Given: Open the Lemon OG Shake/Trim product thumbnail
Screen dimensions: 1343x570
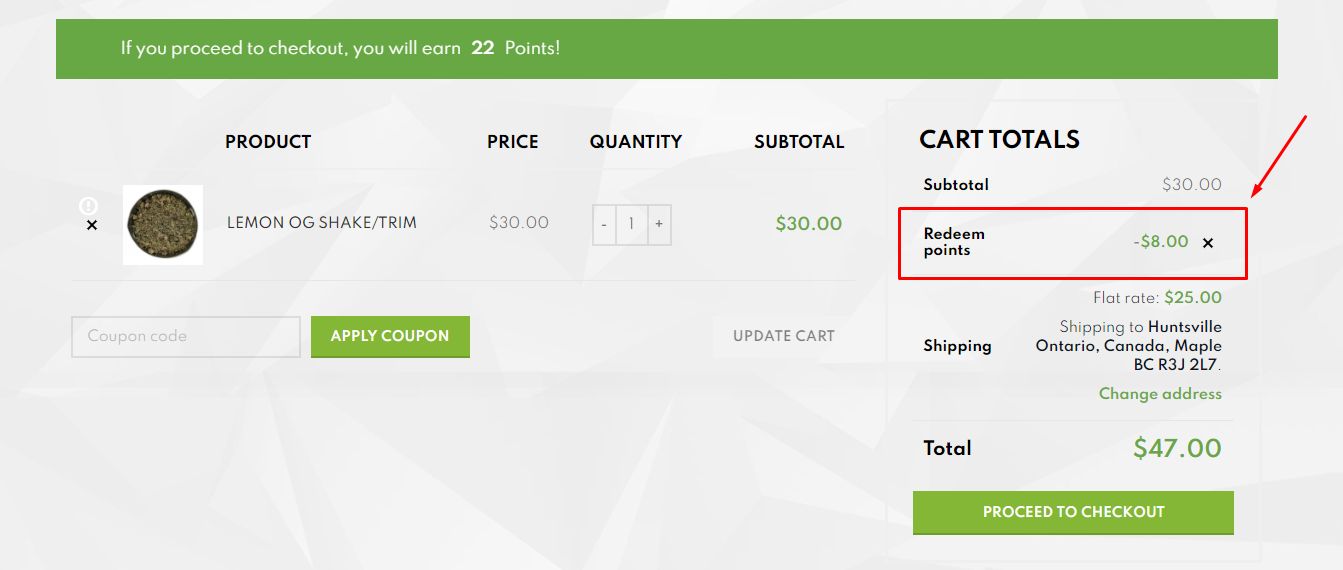Looking at the screenshot, I should (163, 224).
